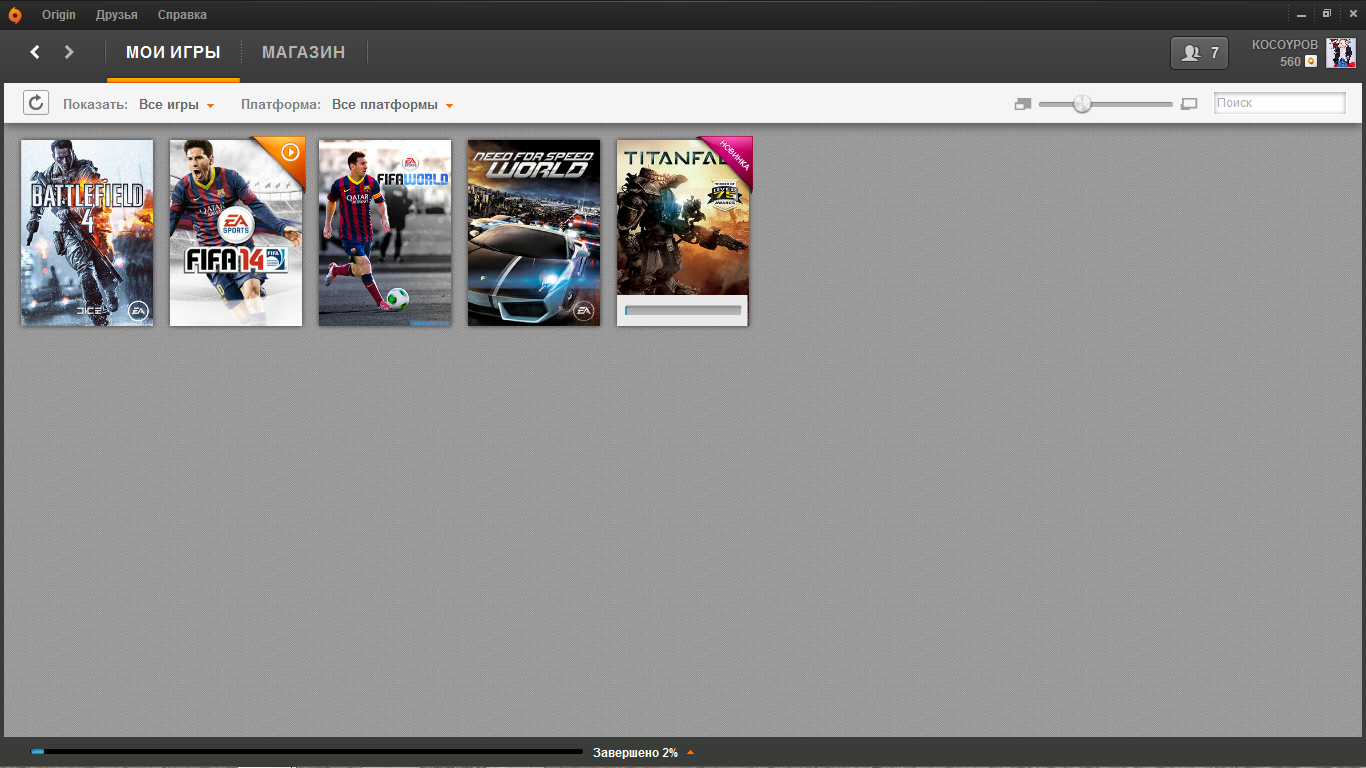
Task: Open the friends list button showing 7
Action: [x=1199, y=53]
